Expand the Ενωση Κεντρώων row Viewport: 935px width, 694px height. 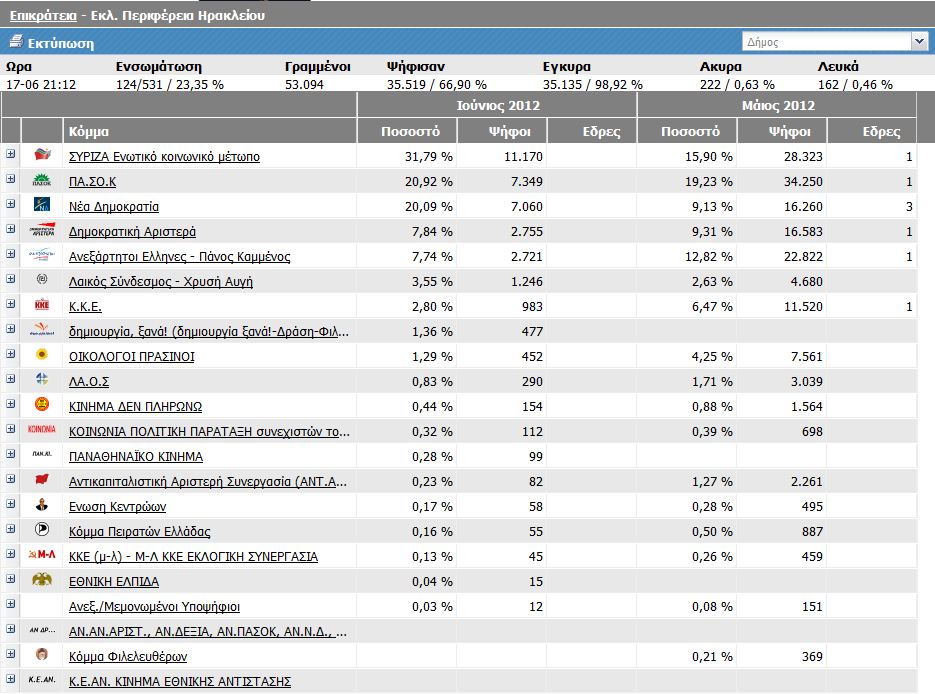(11, 504)
